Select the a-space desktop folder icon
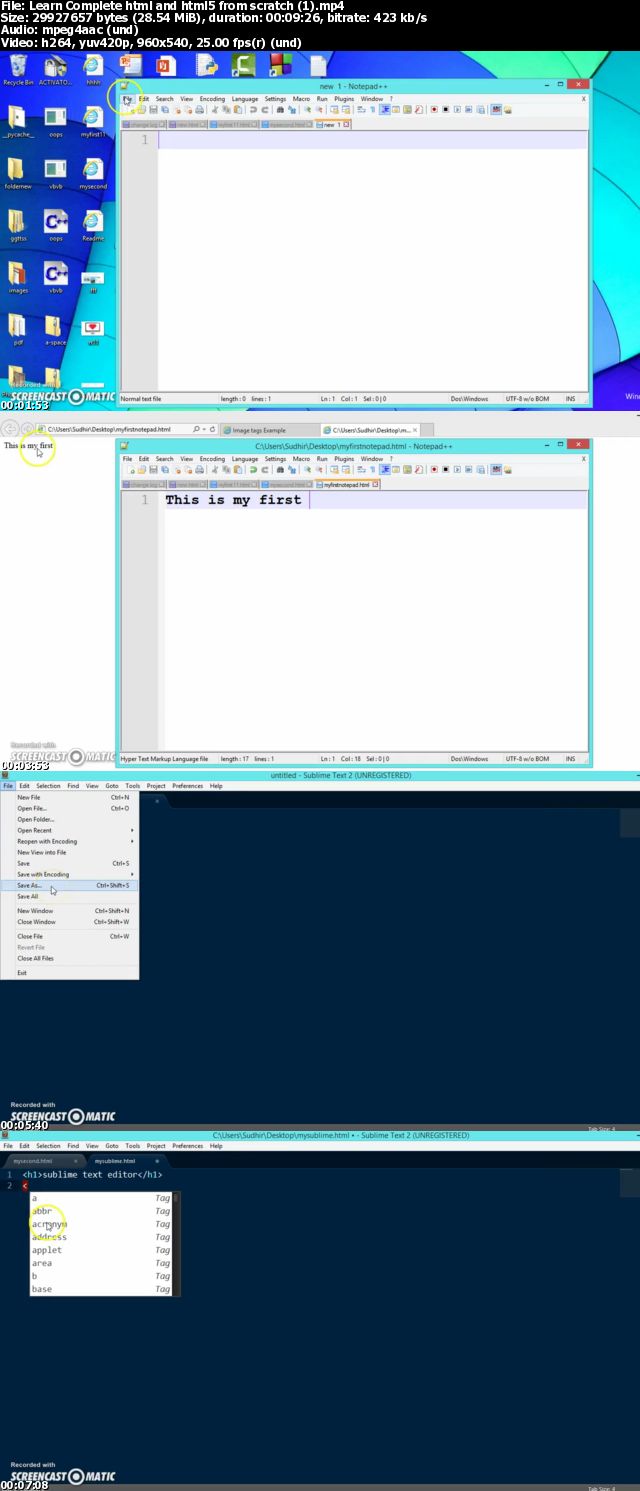640x1491 pixels. click(55, 330)
